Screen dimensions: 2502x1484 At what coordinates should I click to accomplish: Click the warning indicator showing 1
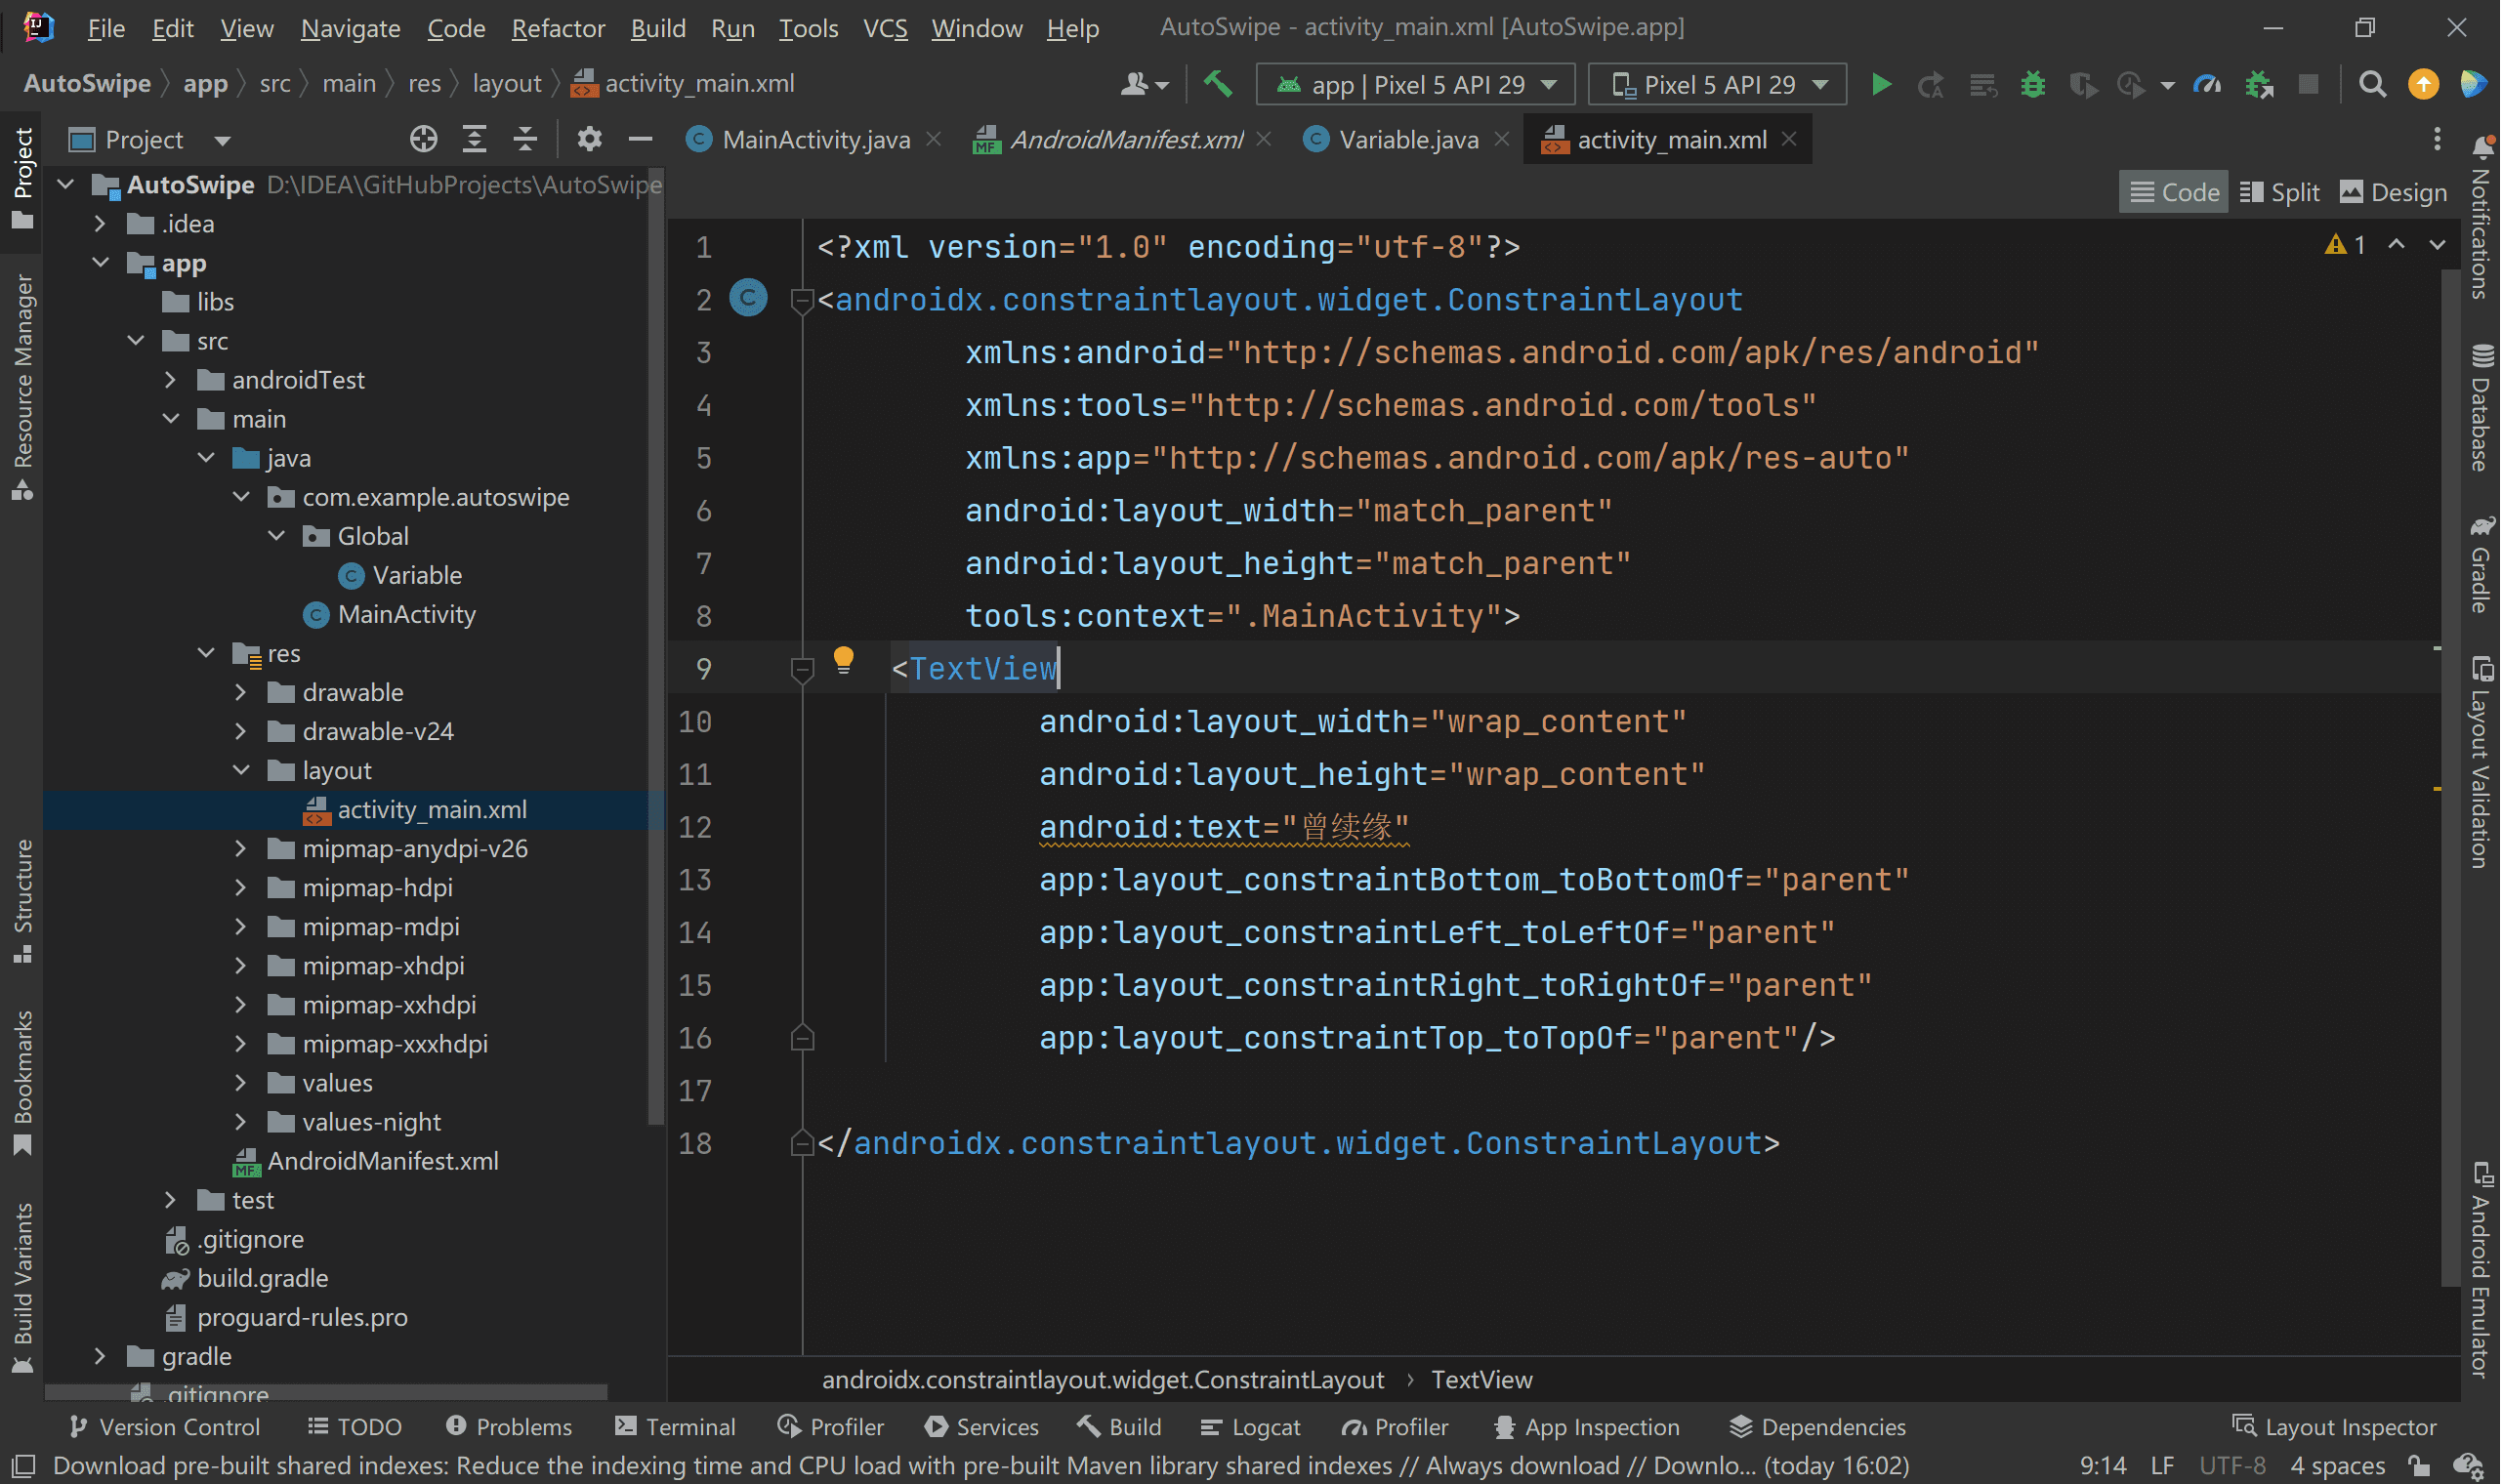pos(2346,244)
